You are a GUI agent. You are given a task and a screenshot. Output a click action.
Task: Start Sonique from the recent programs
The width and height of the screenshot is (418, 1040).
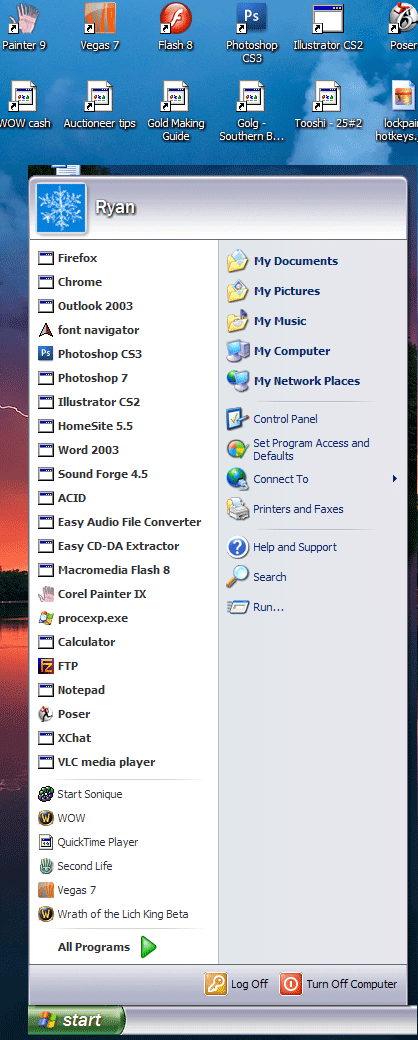[80, 794]
